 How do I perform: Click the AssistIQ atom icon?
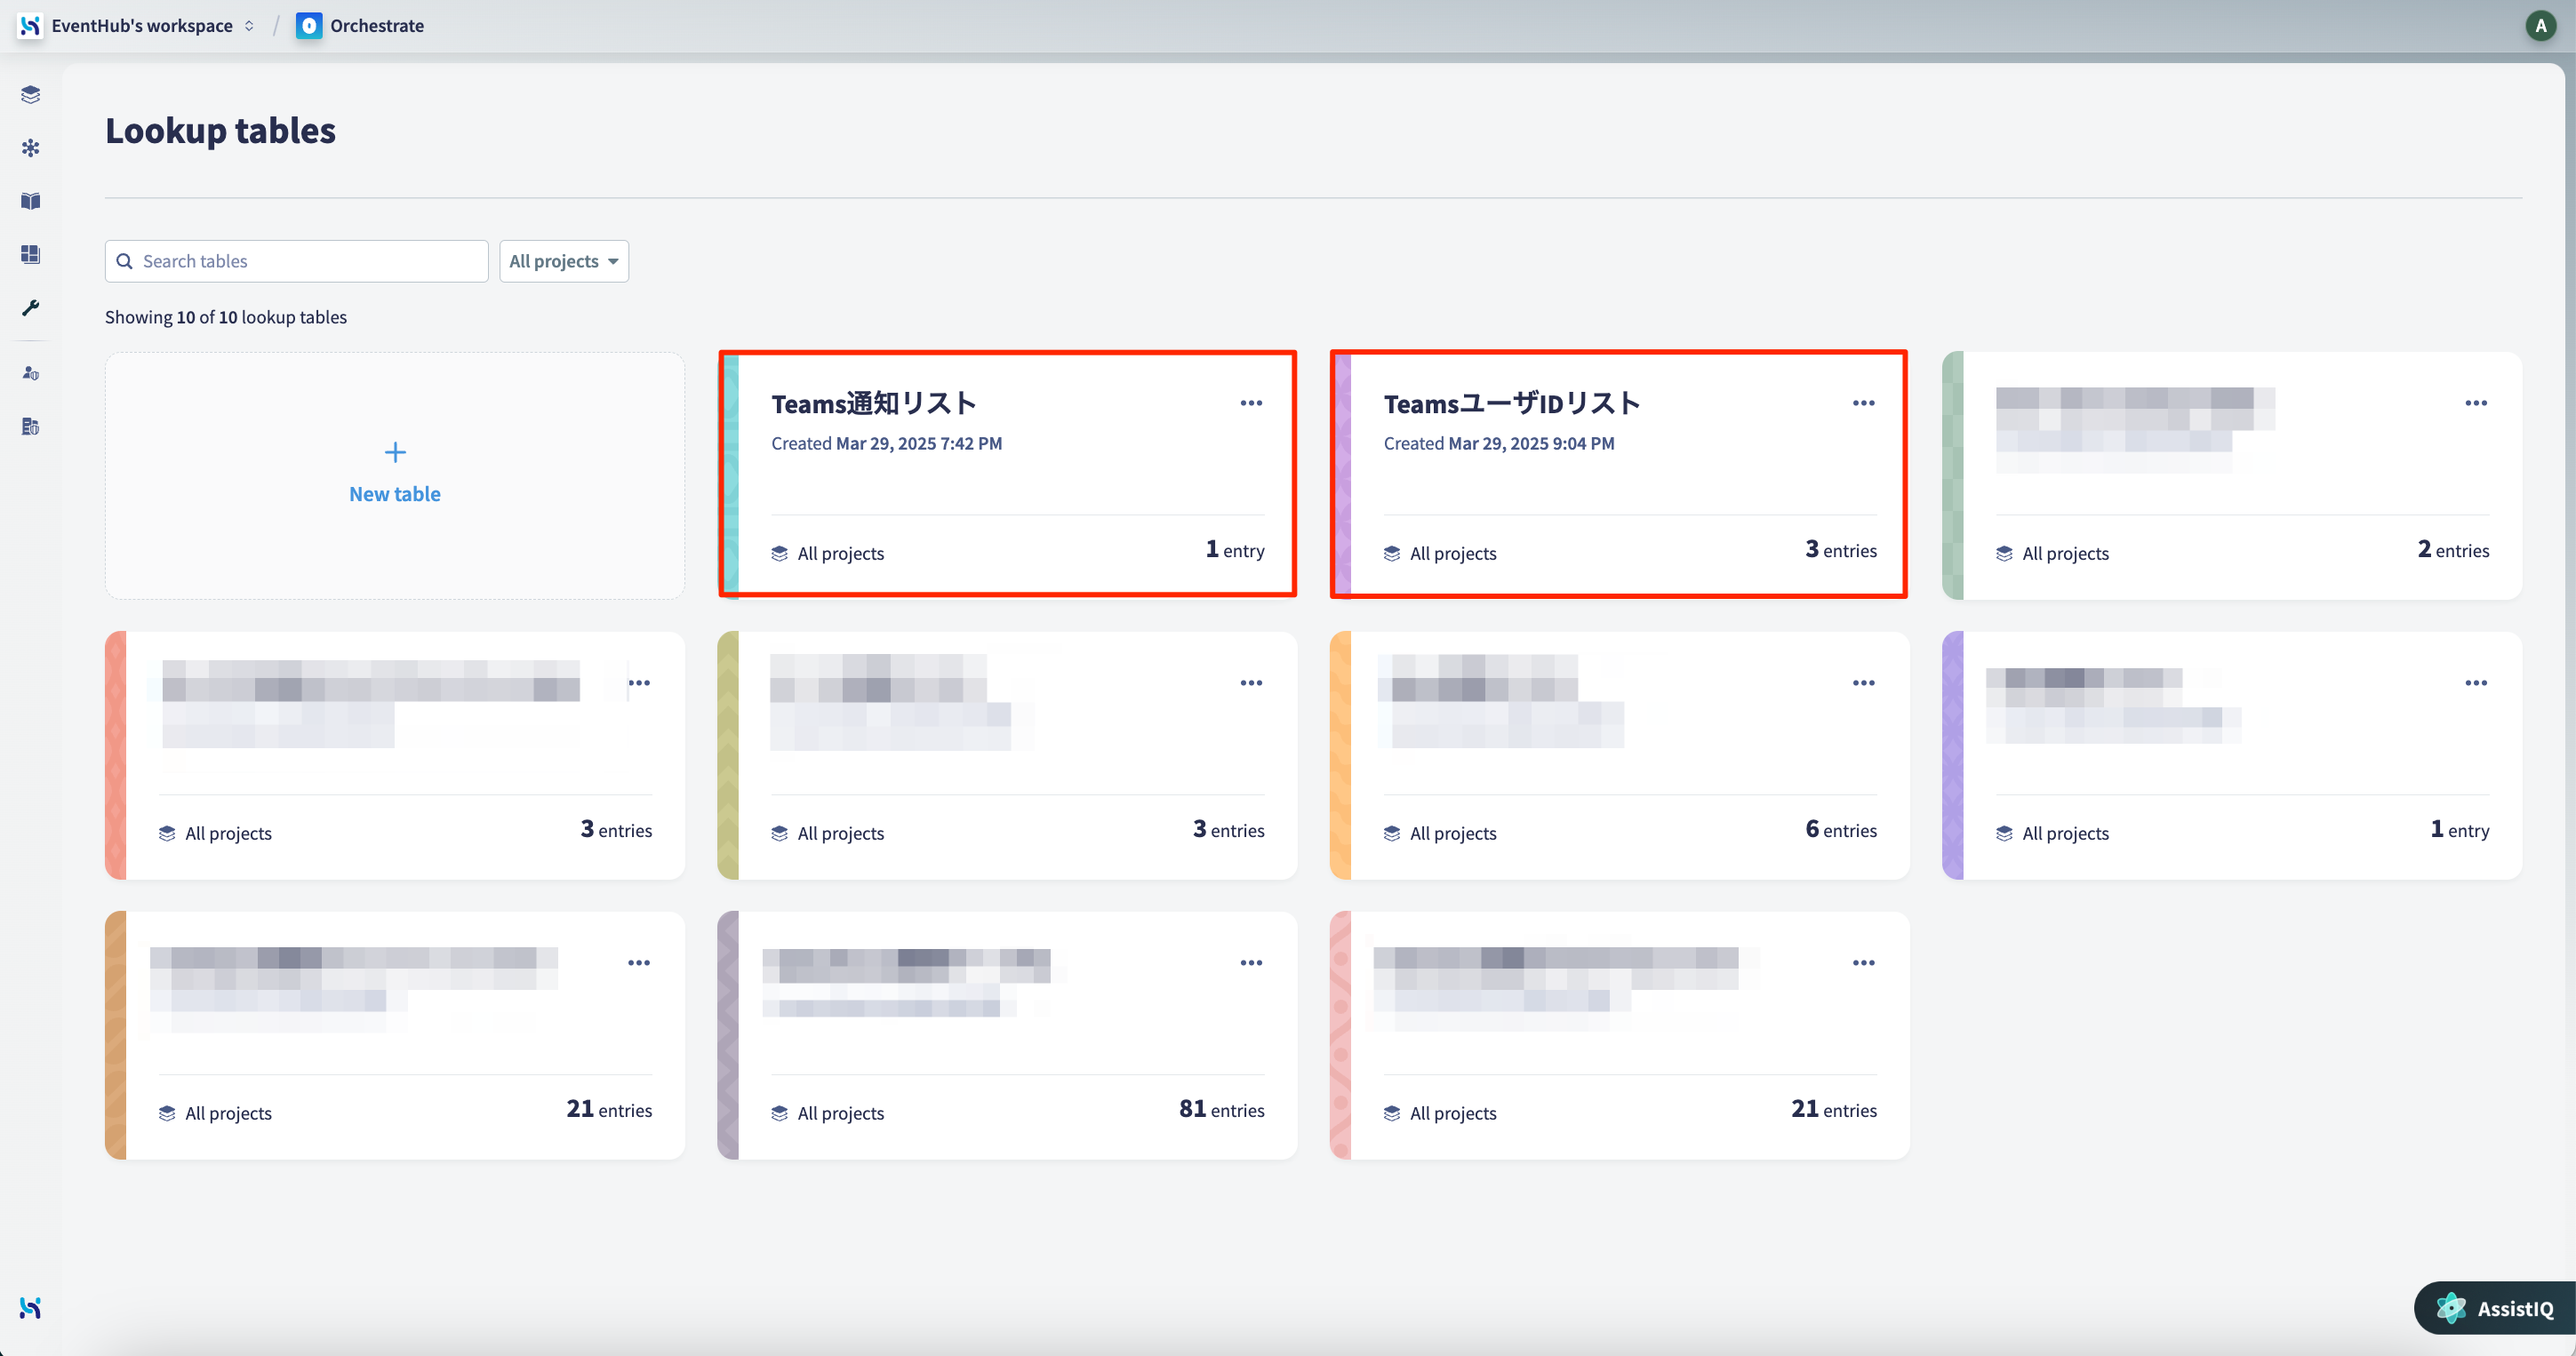(x=2451, y=1308)
